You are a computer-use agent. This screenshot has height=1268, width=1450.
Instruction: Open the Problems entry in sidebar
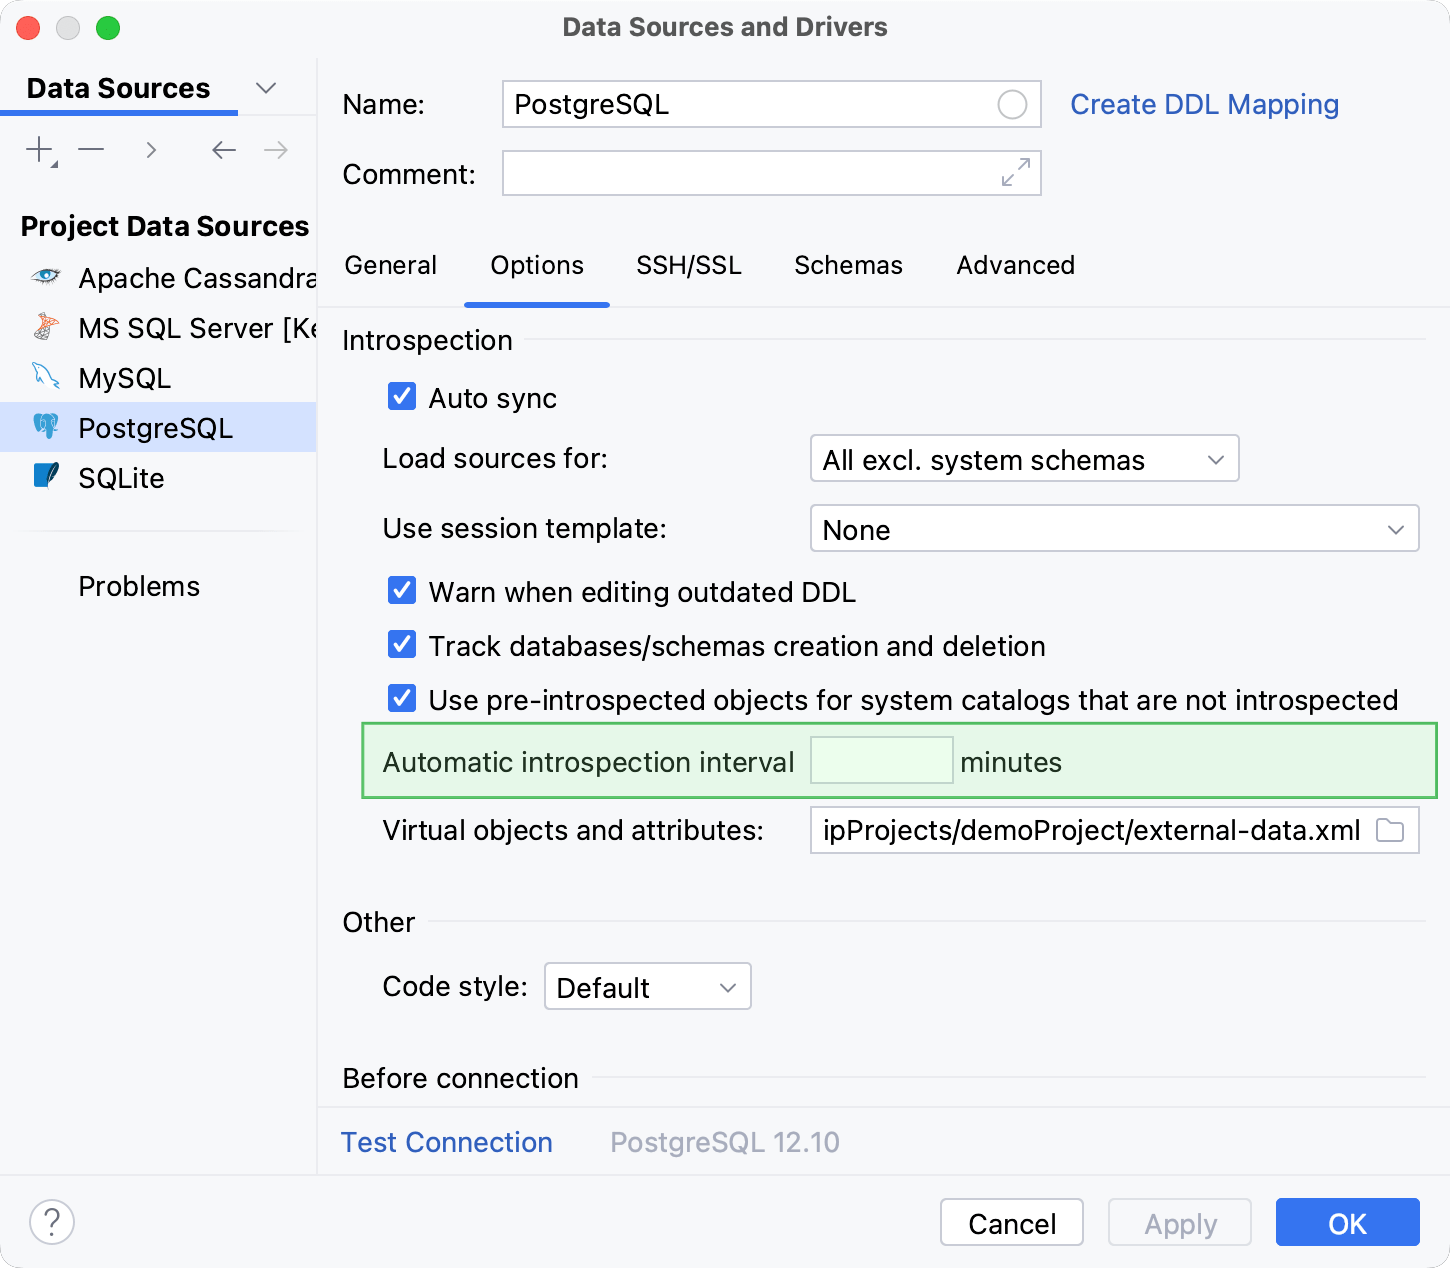click(x=139, y=586)
